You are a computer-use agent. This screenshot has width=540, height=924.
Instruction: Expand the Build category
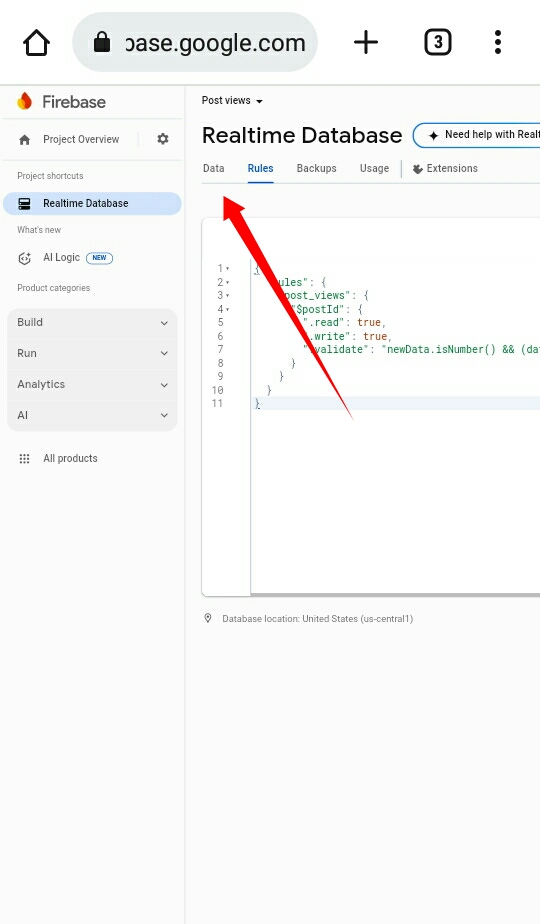pos(93,322)
